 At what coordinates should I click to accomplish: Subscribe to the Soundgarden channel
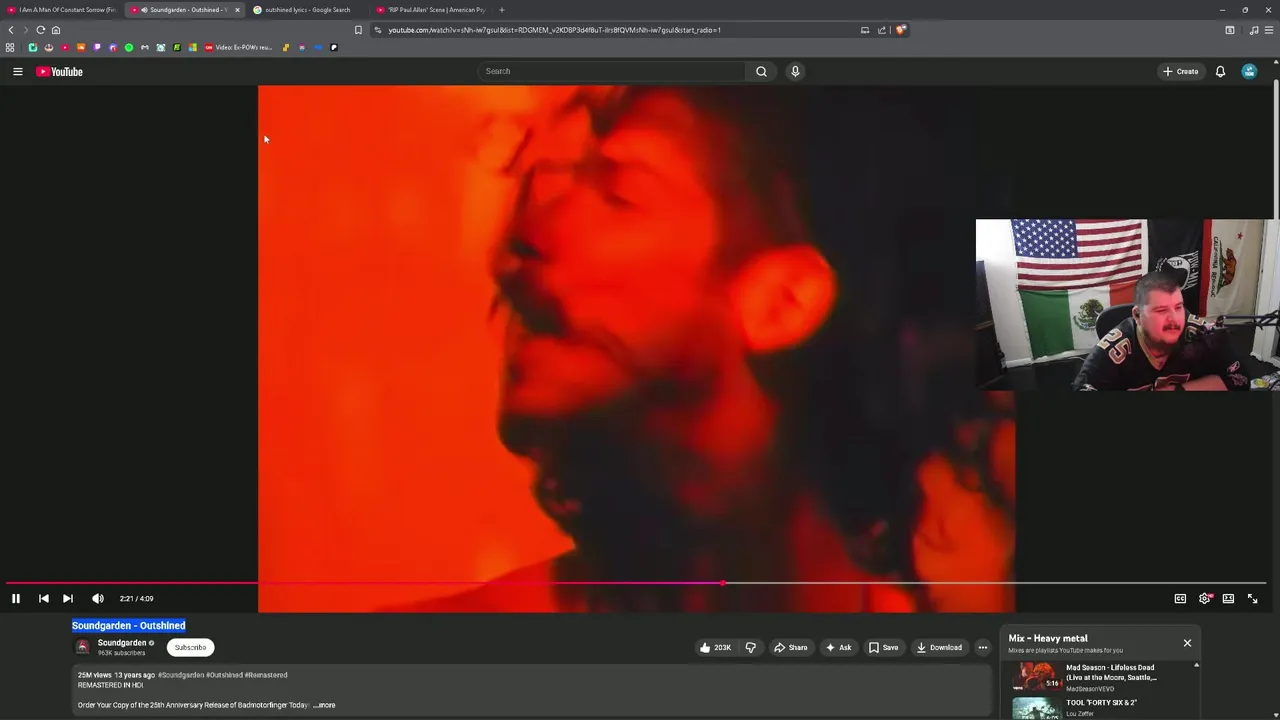point(190,647)
